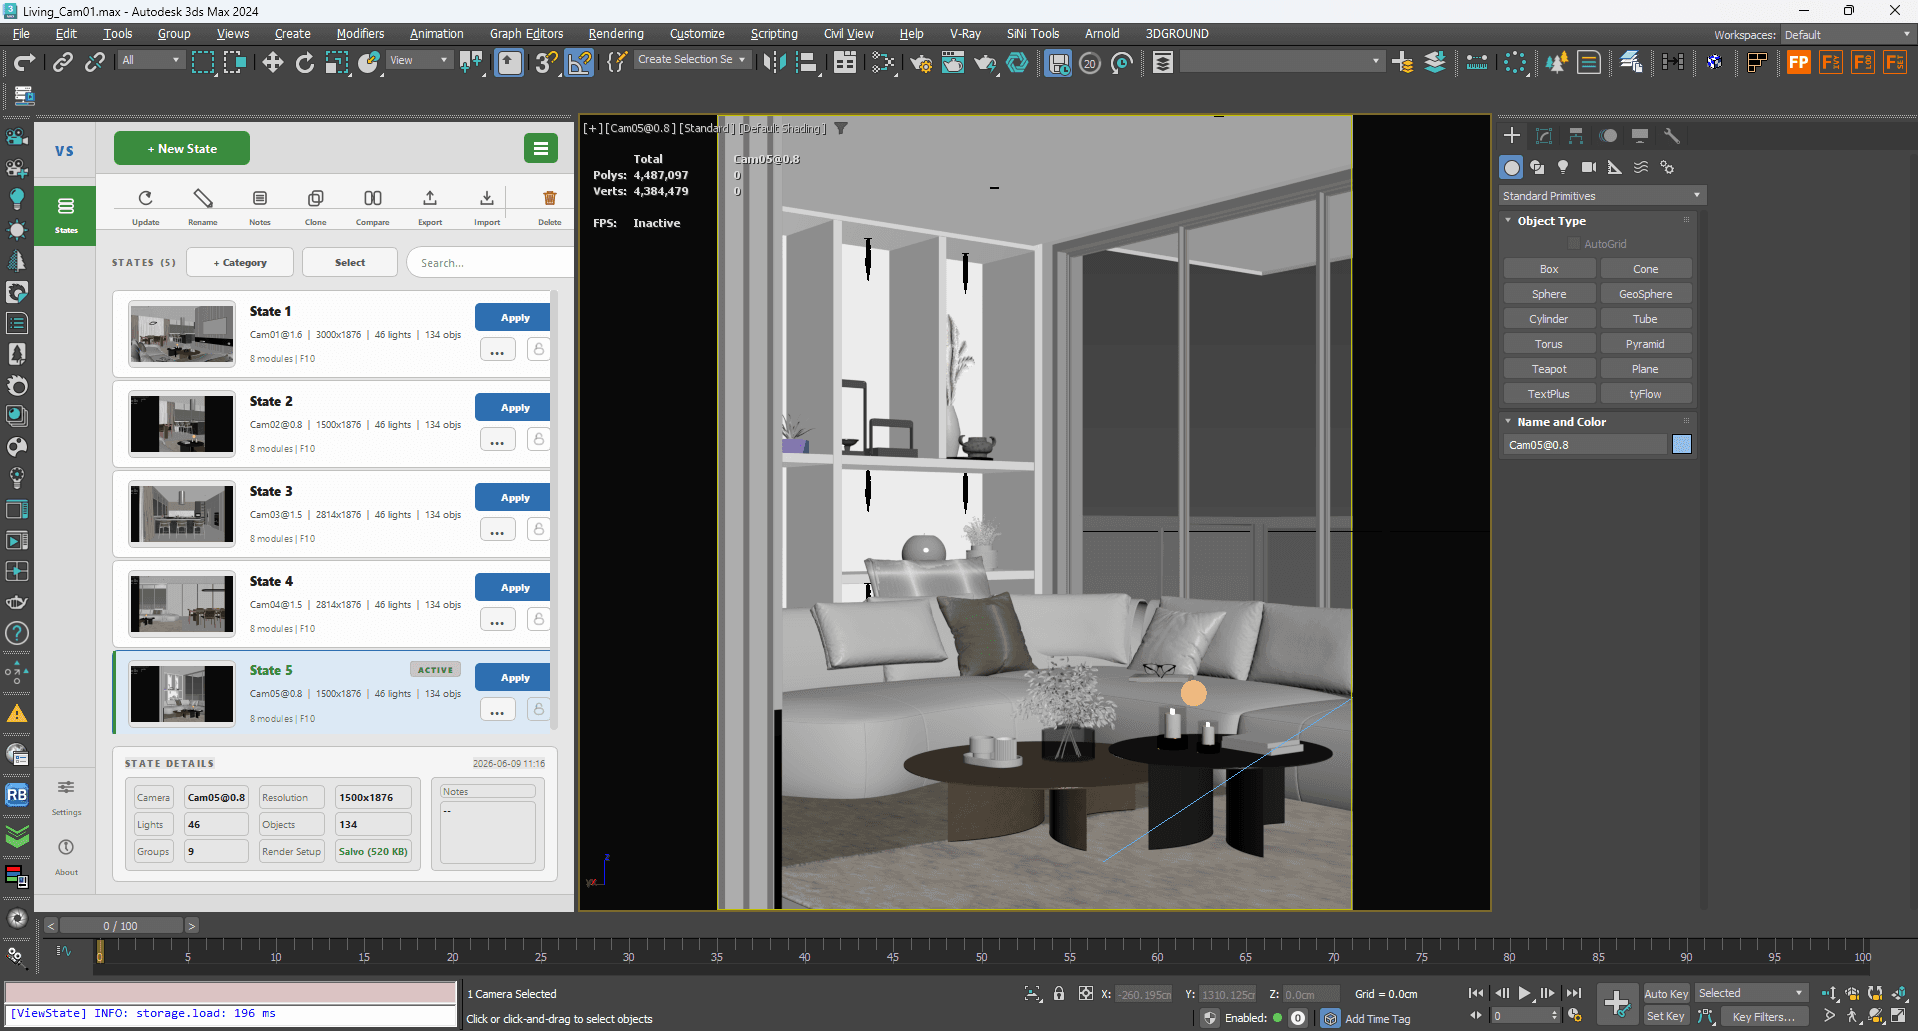This screenshot has height=1031, width=1918.
Task: Toggle the Auto Key button
Action: pos(1666,993)
